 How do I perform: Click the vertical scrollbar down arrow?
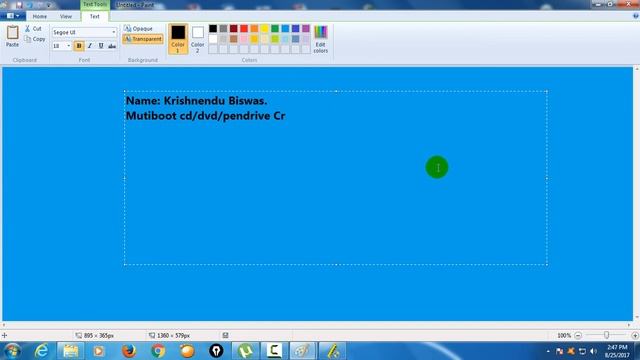tap(637, 317)
